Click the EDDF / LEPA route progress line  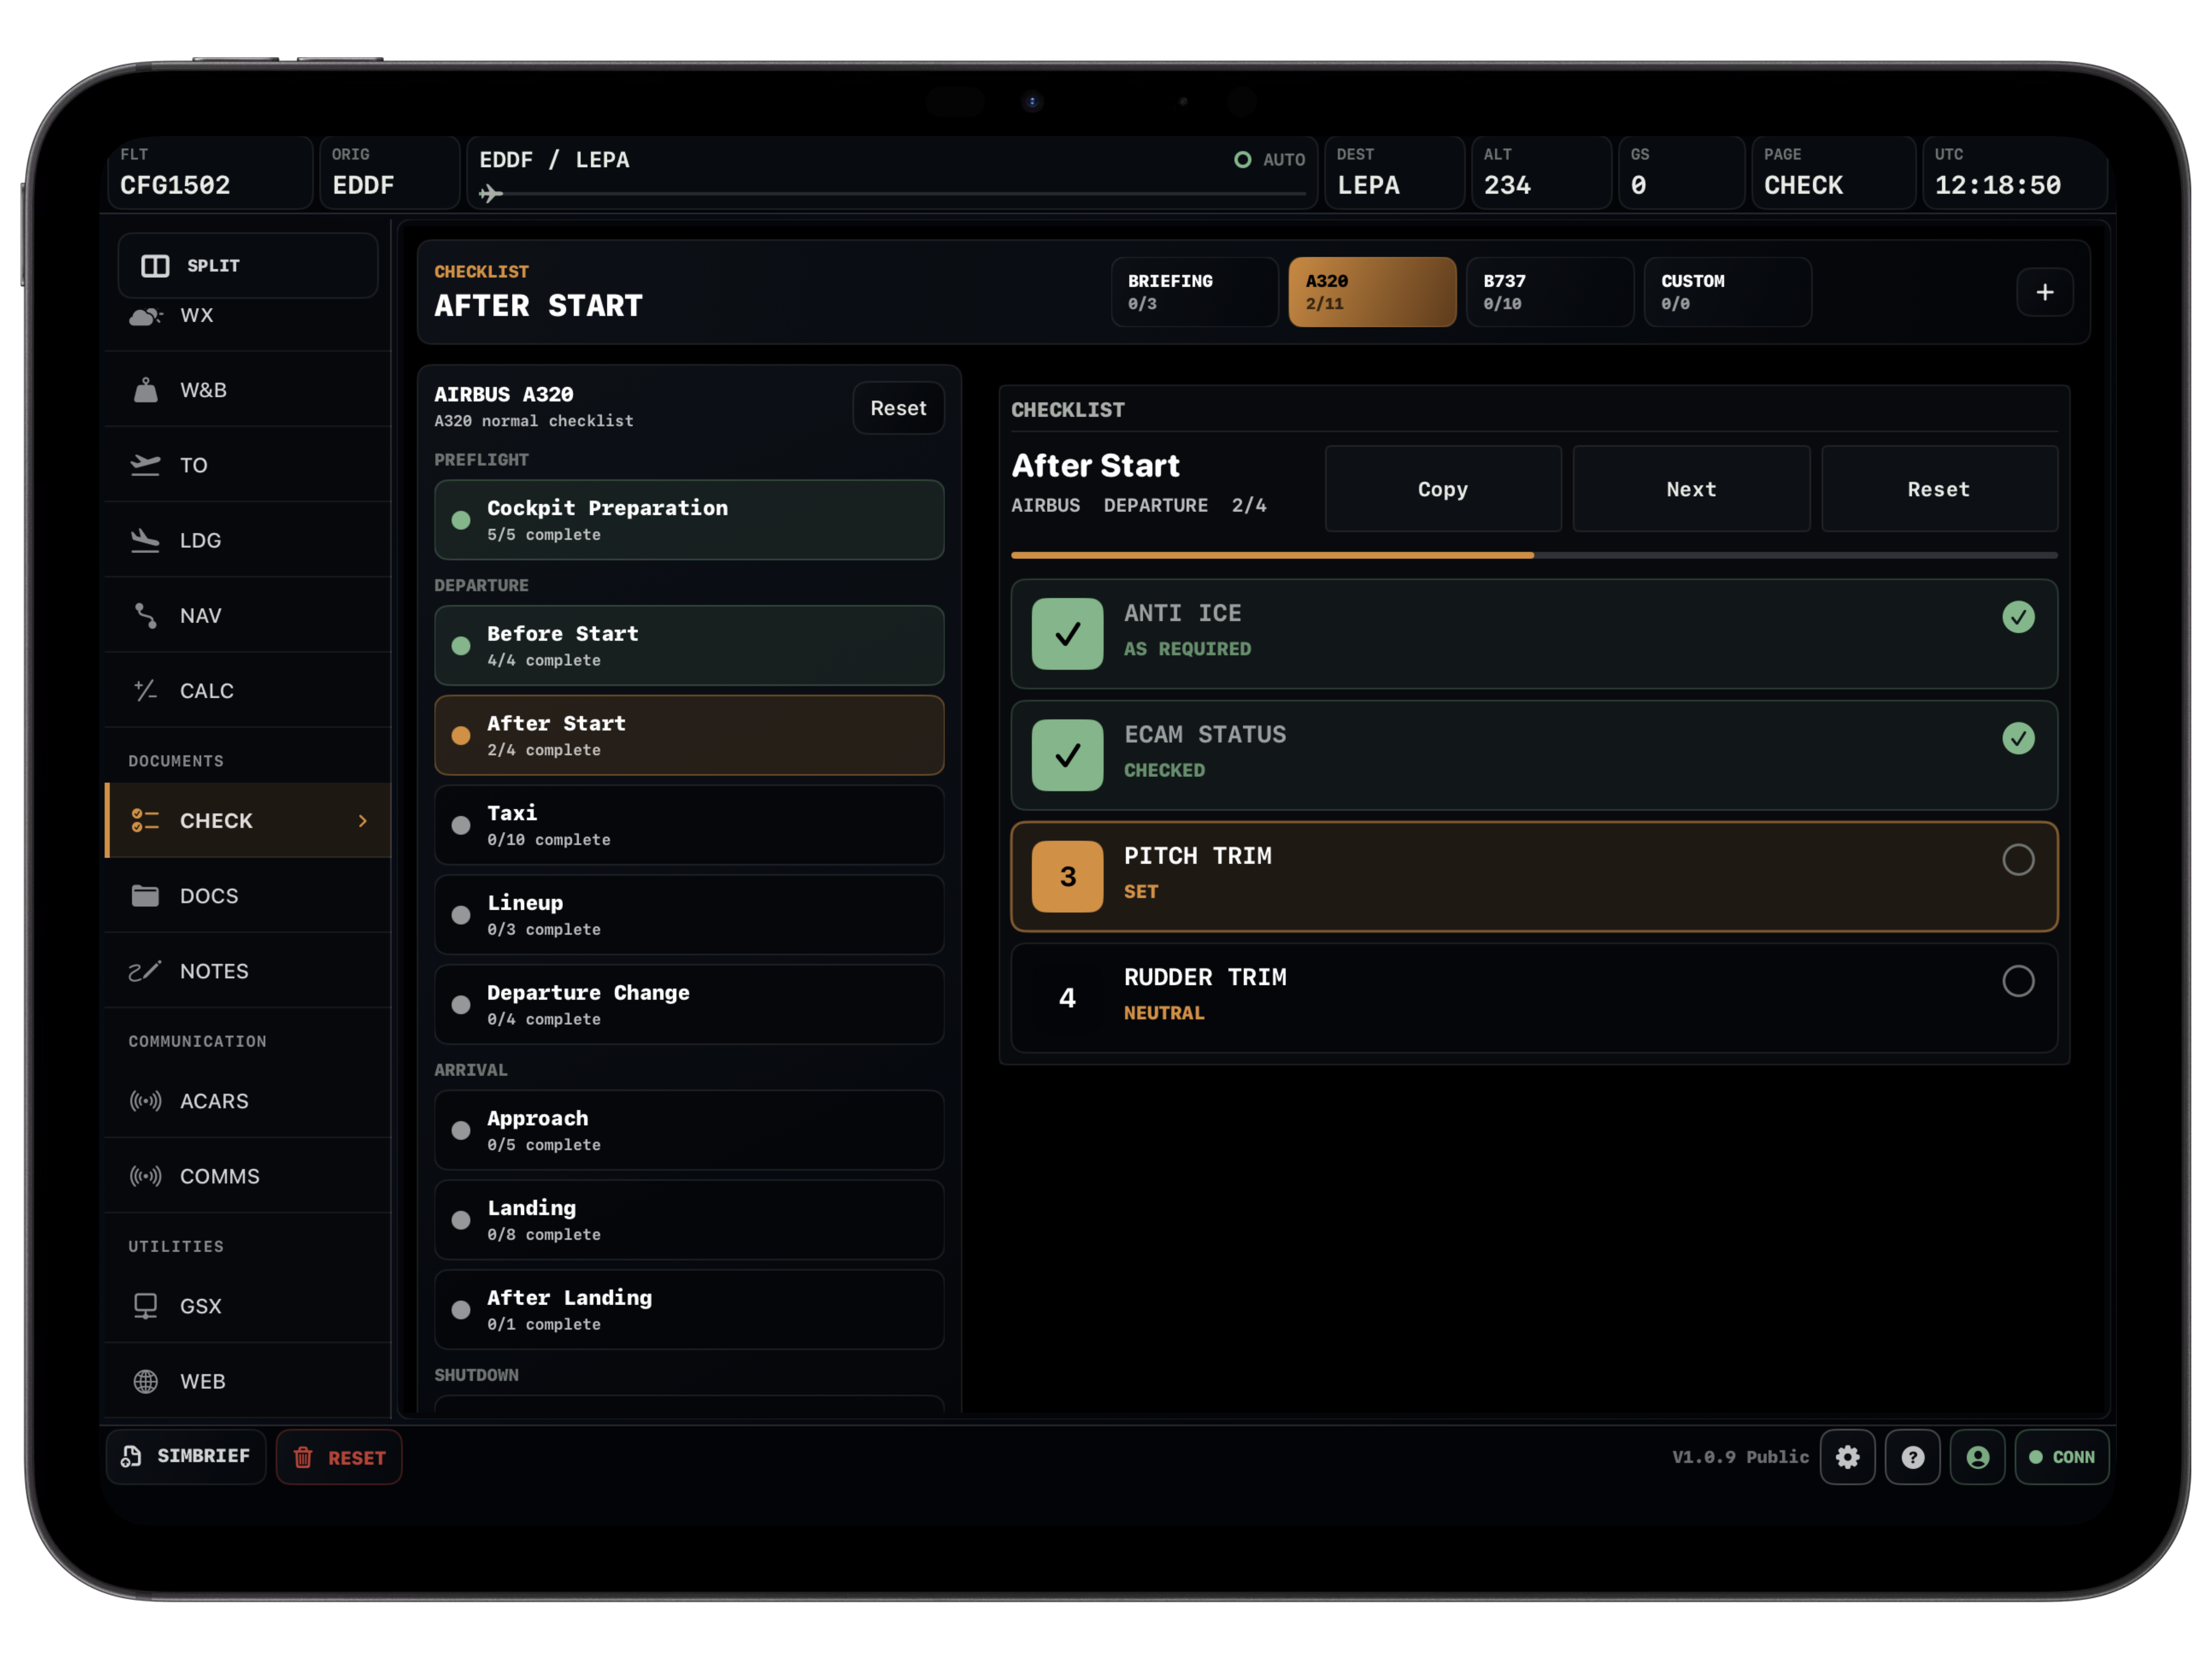click(892, 194)
